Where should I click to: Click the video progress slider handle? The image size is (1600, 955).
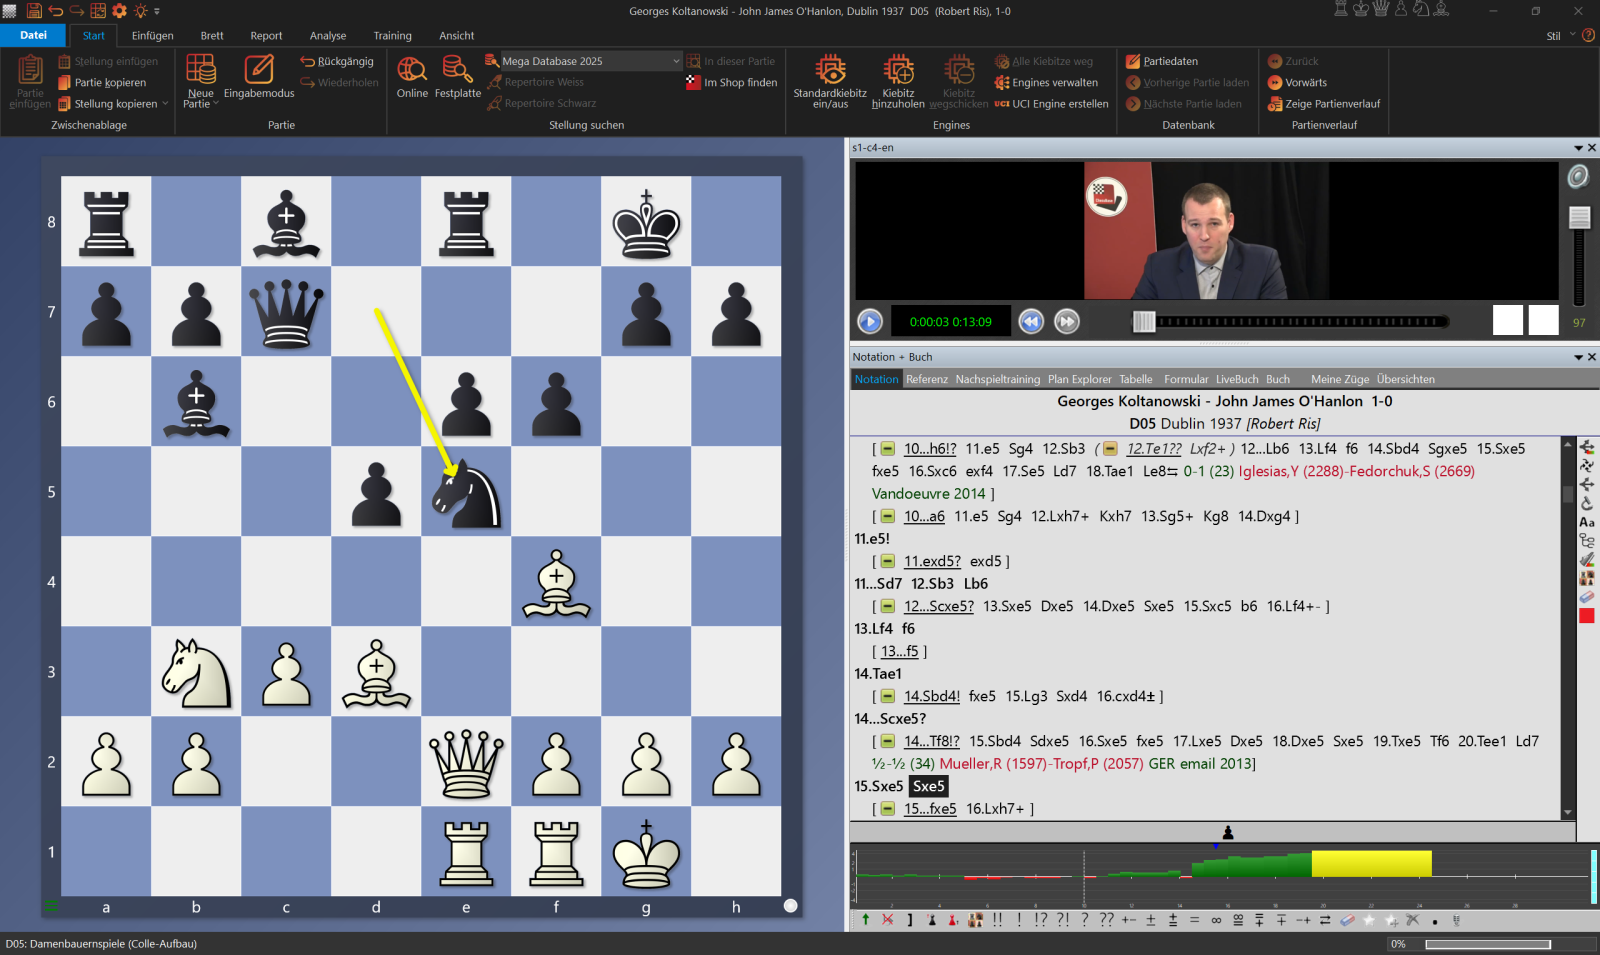1143,322
